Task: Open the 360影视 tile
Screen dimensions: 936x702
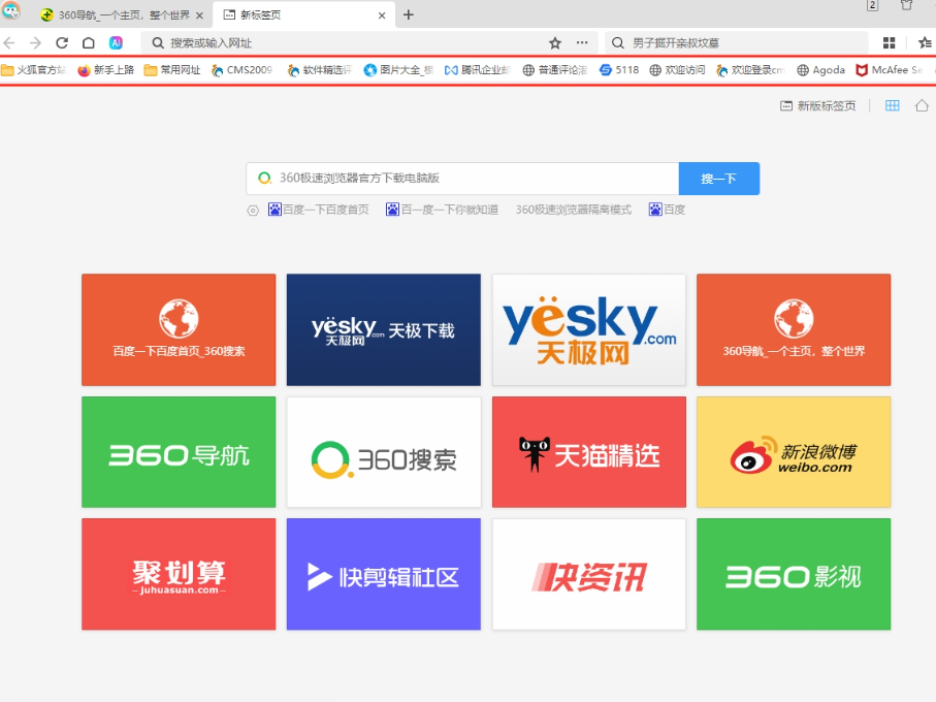Action: pyautogui.click(x=793, y=574)
